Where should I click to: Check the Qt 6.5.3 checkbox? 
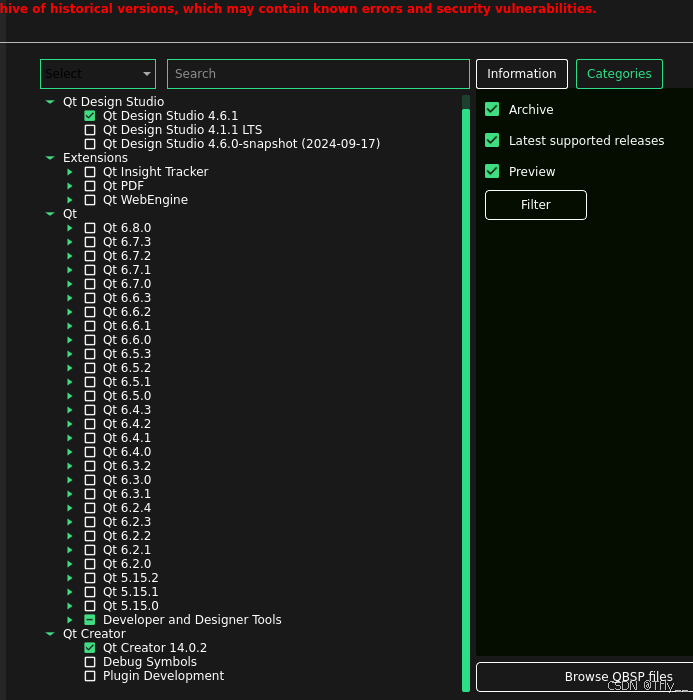click(90, 354)
